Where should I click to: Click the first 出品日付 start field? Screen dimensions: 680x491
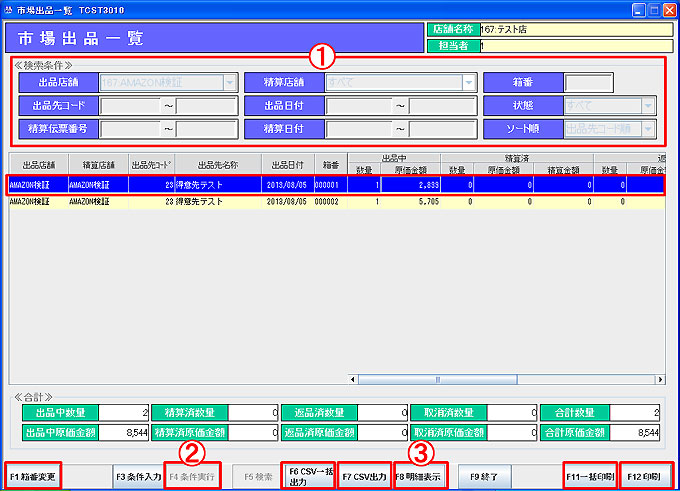point(358,105)
